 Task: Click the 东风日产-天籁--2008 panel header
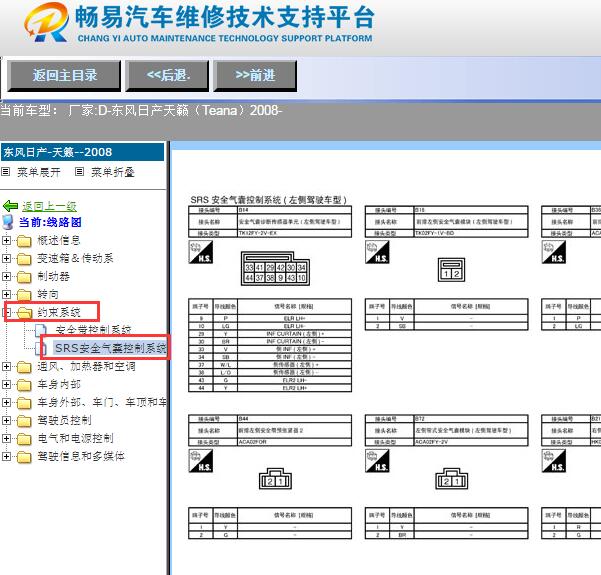pyautogui.click(x=82, y=152)
